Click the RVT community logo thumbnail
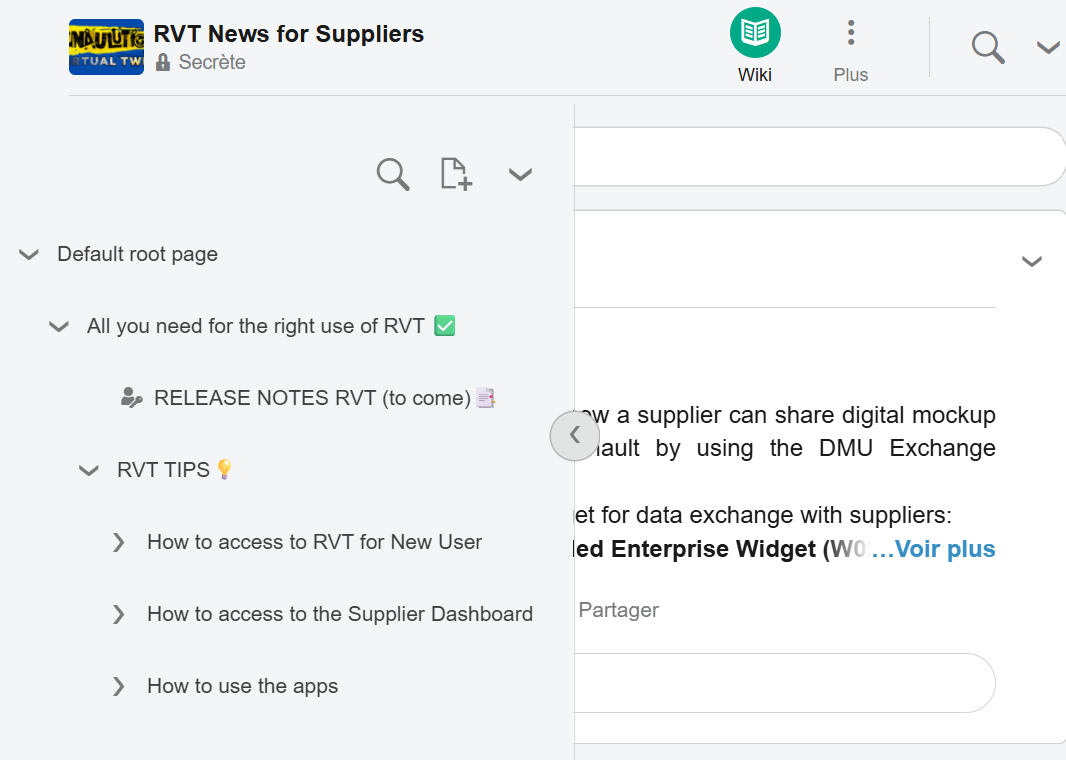 (106, 47)
